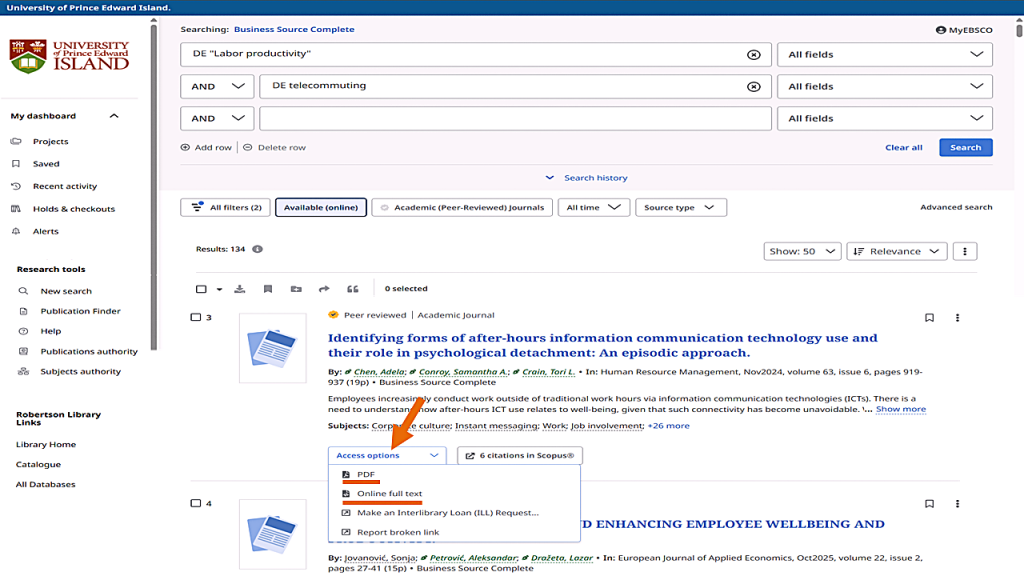Expand the Source type filter dropdown
This screenshot has height=576, width=1024.
click(x=680, y=208)
